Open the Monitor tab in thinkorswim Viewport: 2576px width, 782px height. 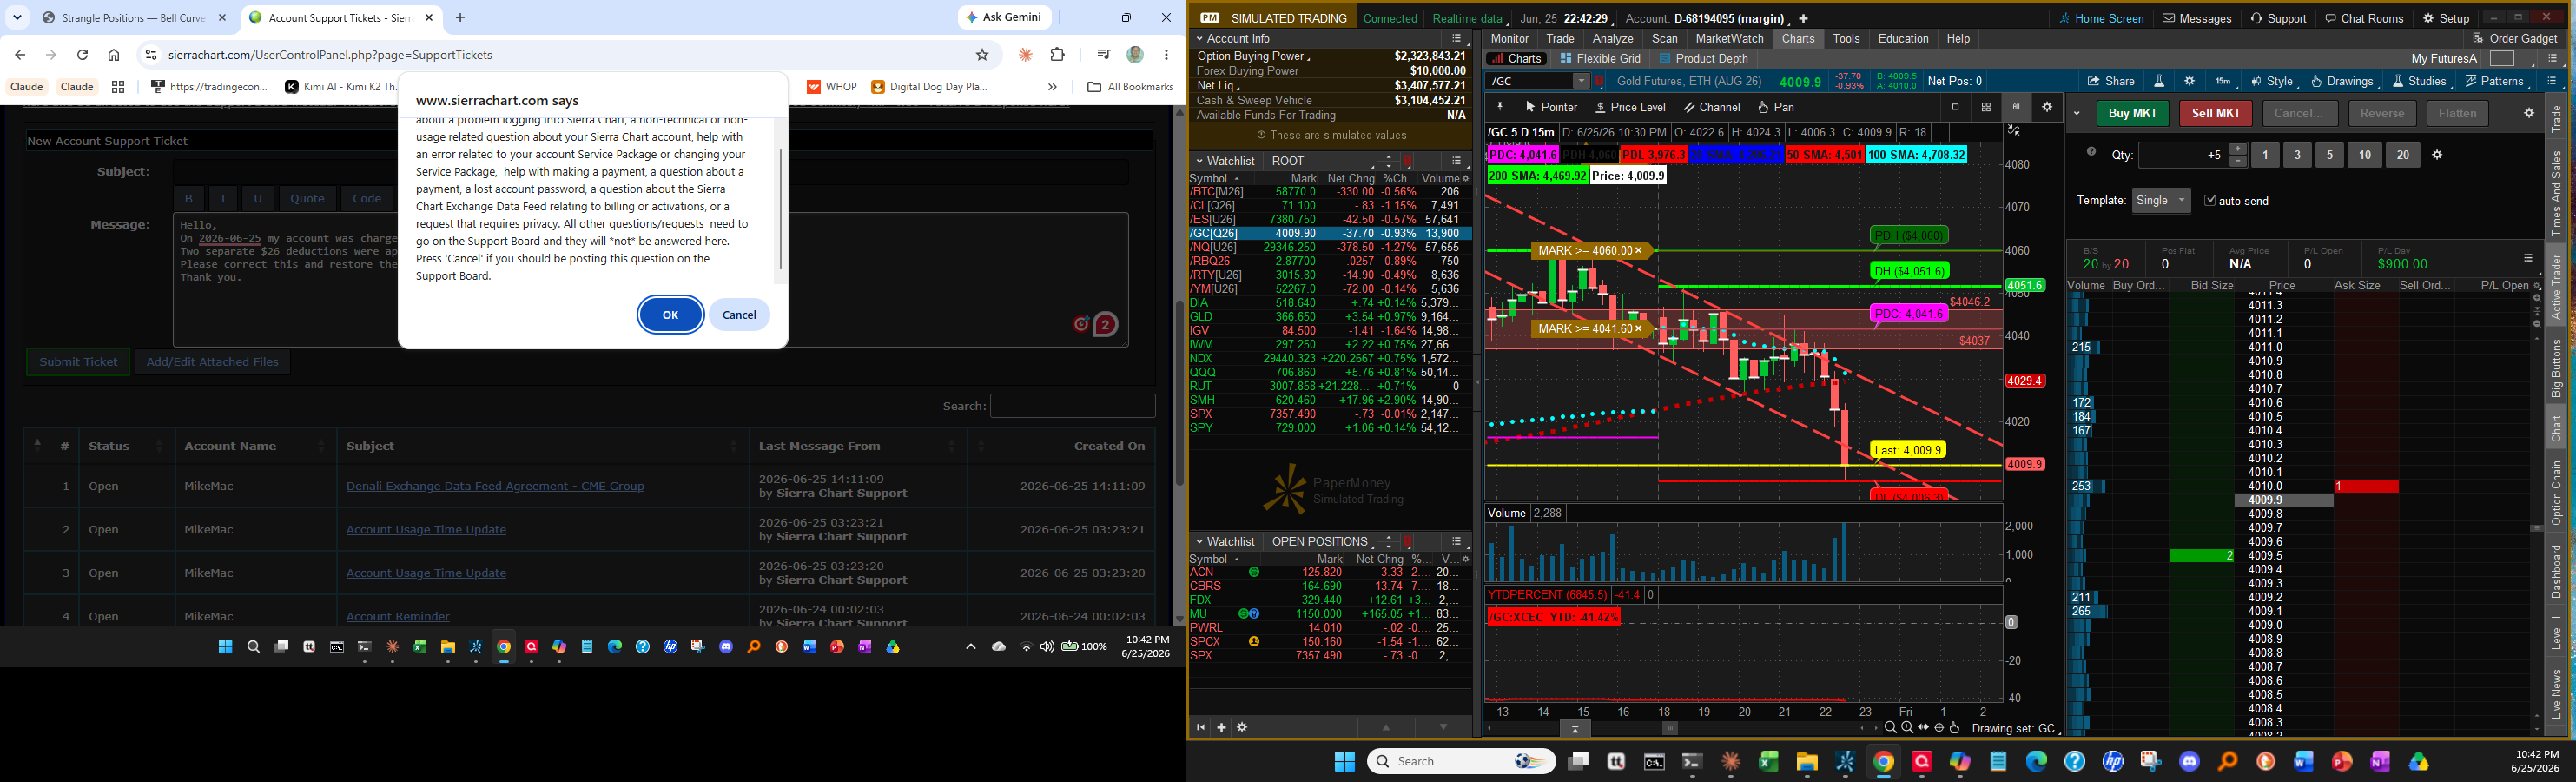(x=1510, y=38)
